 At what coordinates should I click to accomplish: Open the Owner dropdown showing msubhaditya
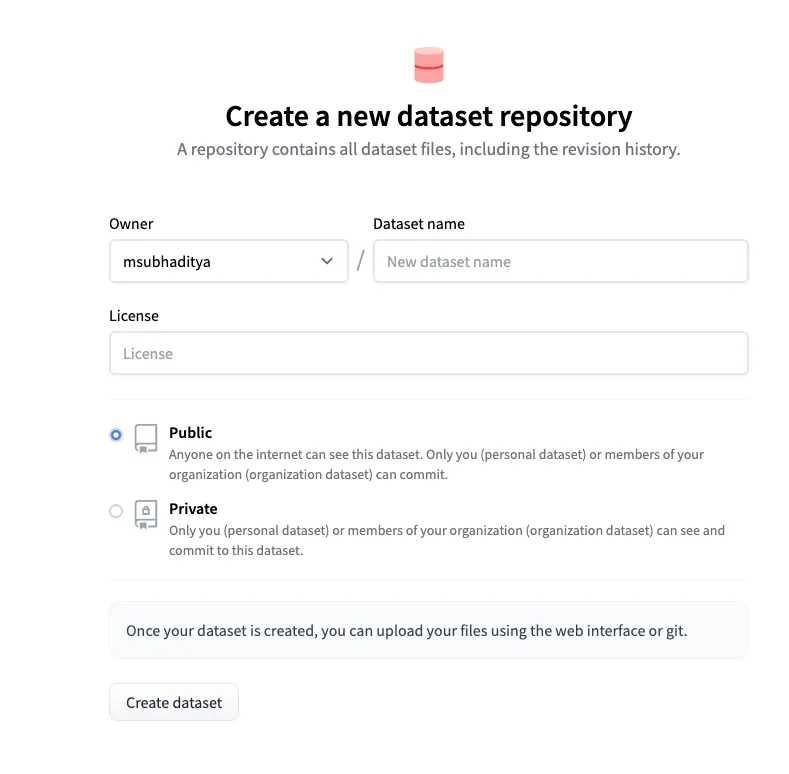pos(228,262)
